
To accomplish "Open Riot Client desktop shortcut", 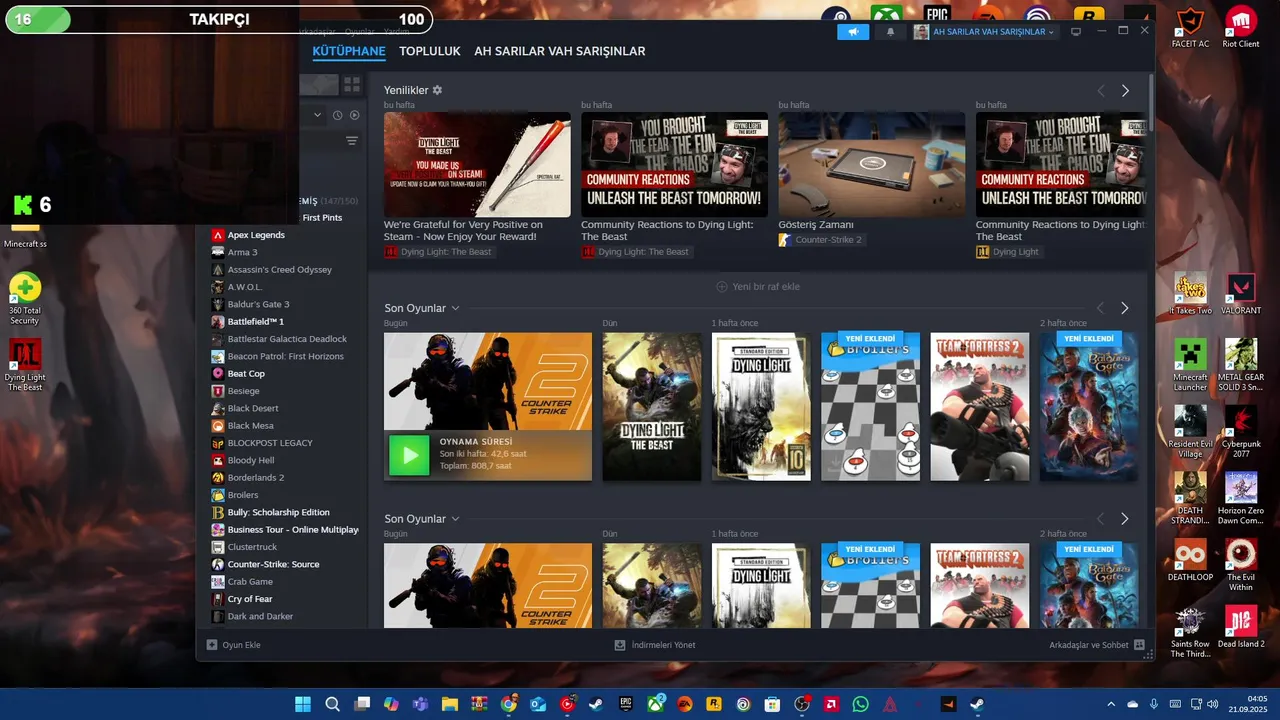I will (x=1241, y=28).
